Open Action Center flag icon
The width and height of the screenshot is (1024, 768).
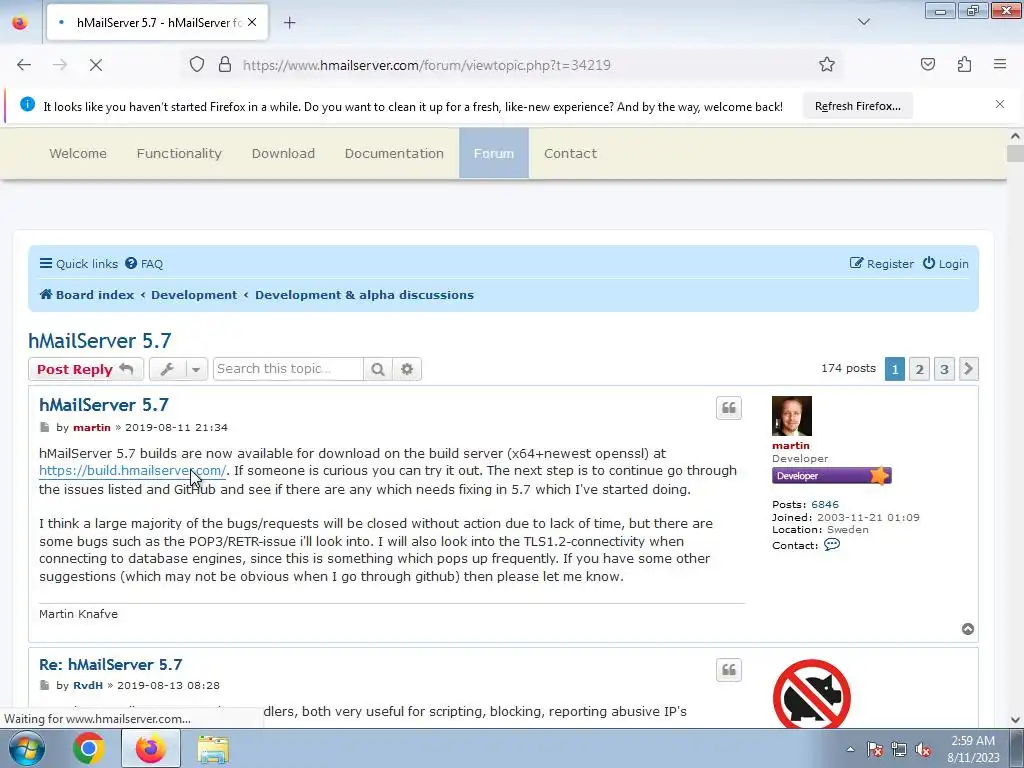874,749
